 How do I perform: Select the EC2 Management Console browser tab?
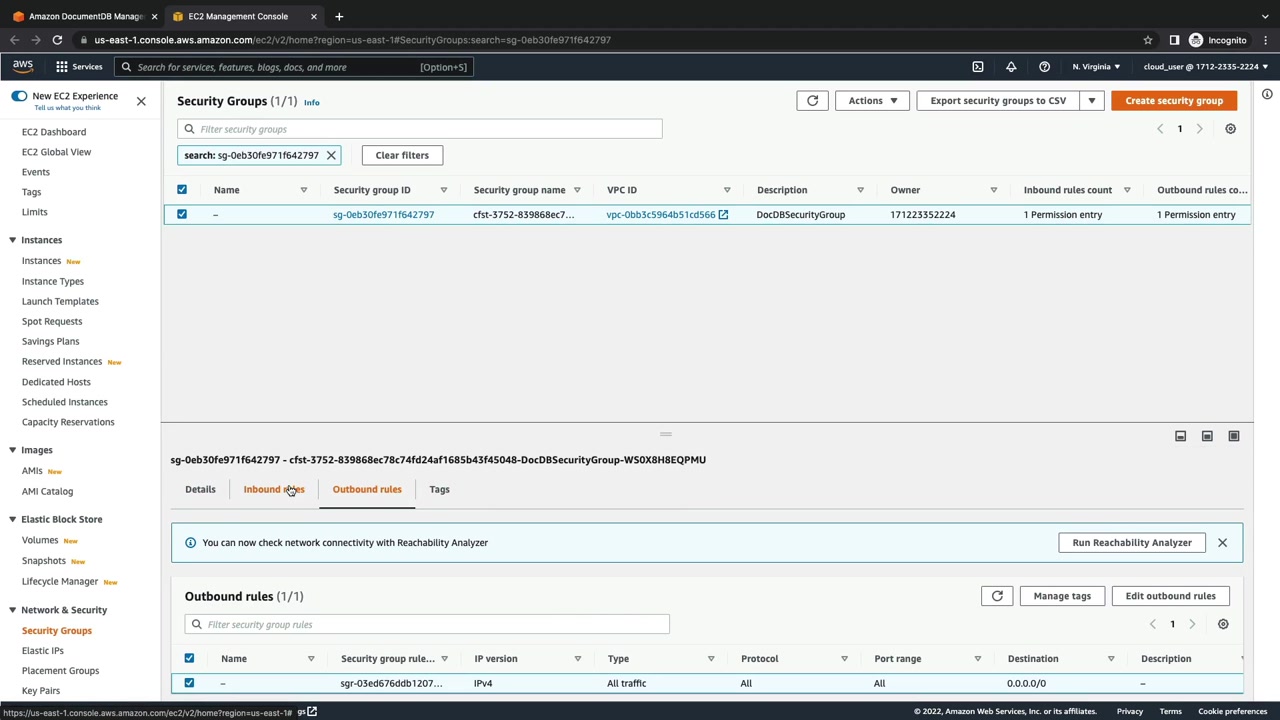tap(245, 16)
